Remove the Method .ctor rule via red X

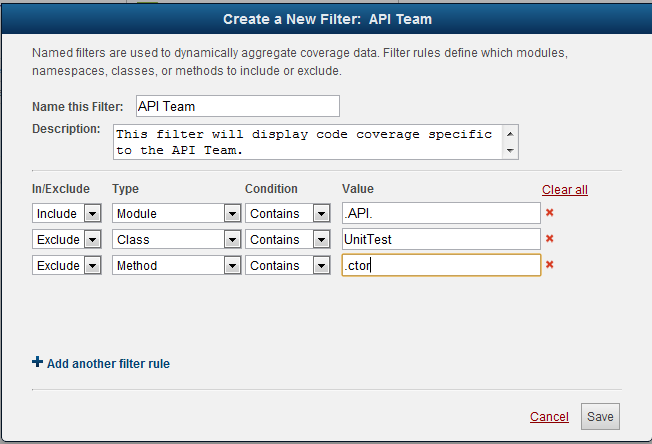click(x=549, y=265)
